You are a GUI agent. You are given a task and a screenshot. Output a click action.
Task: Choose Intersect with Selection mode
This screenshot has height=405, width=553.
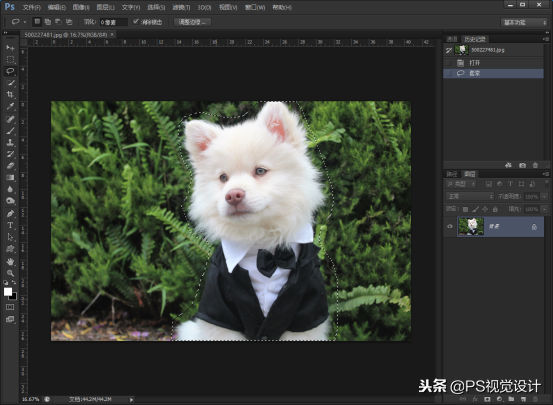[69, 22]
